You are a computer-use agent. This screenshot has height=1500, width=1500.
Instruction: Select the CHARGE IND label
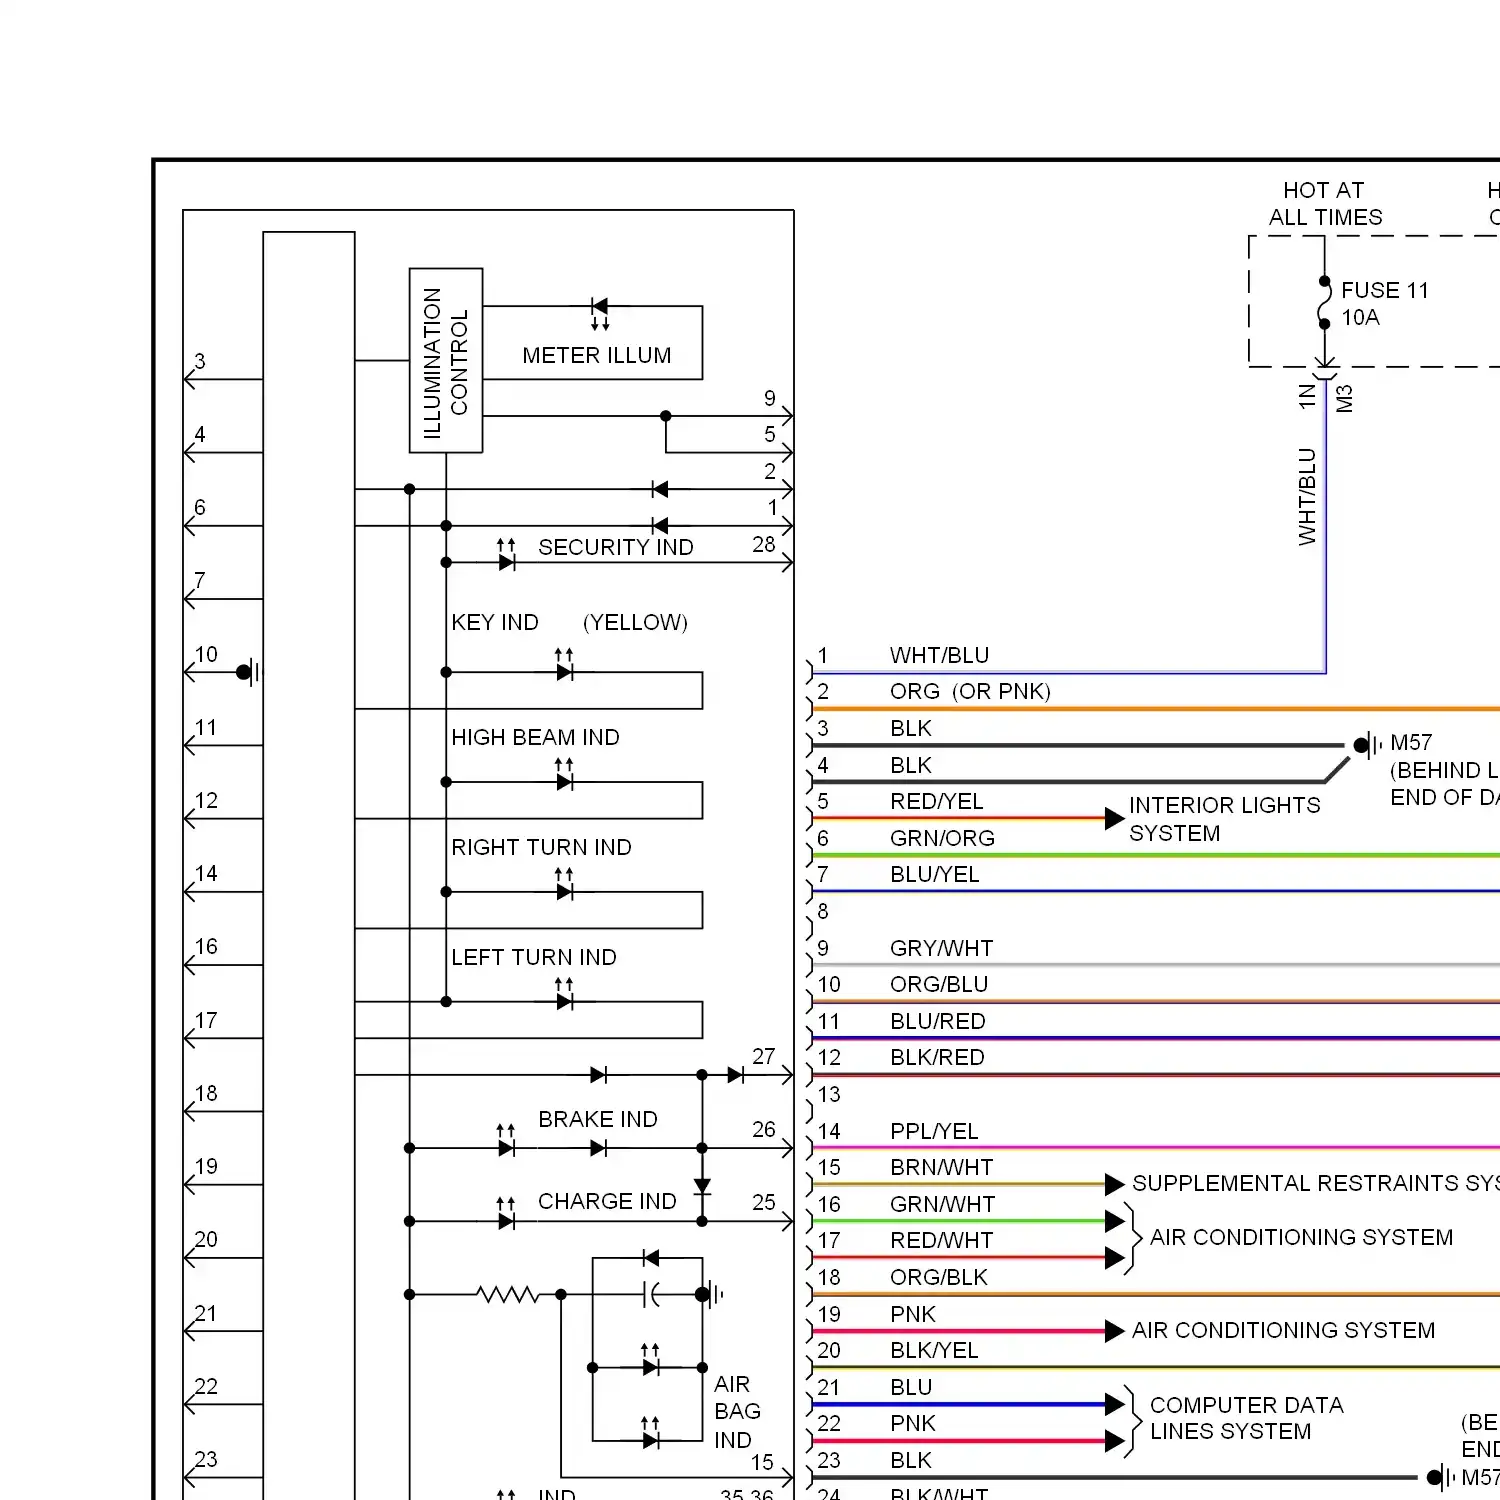(607, 1201)
